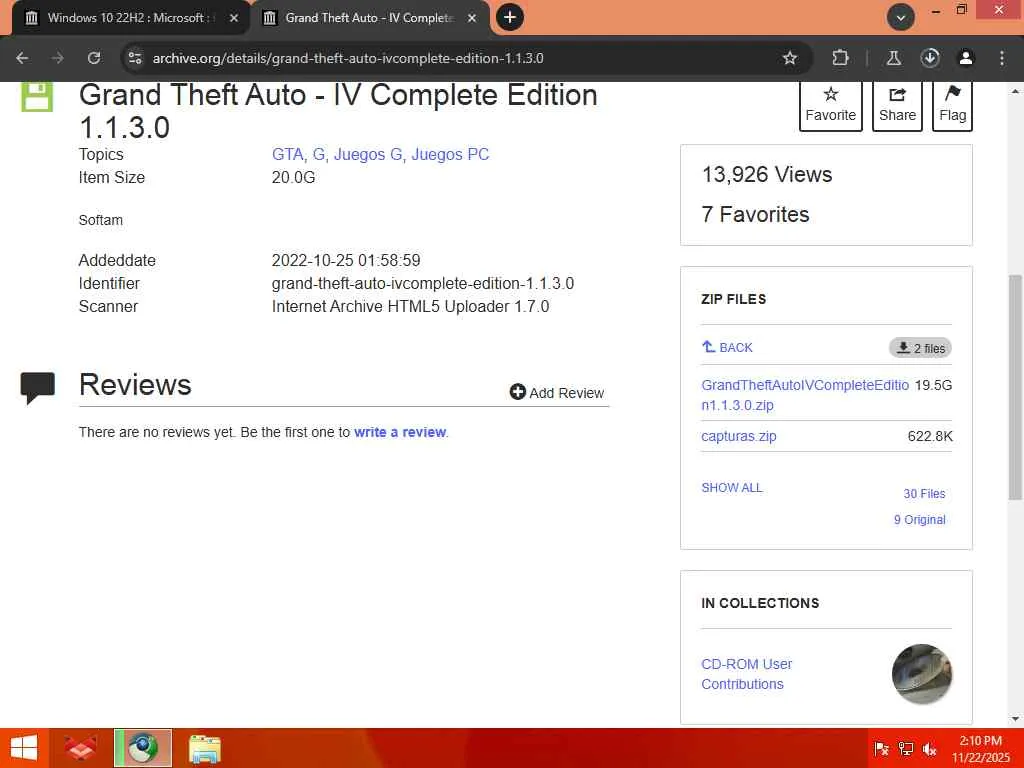Click scrollbar down arrow
The width and height of the screenshot is (1024, 768).
pos(1015,719)
